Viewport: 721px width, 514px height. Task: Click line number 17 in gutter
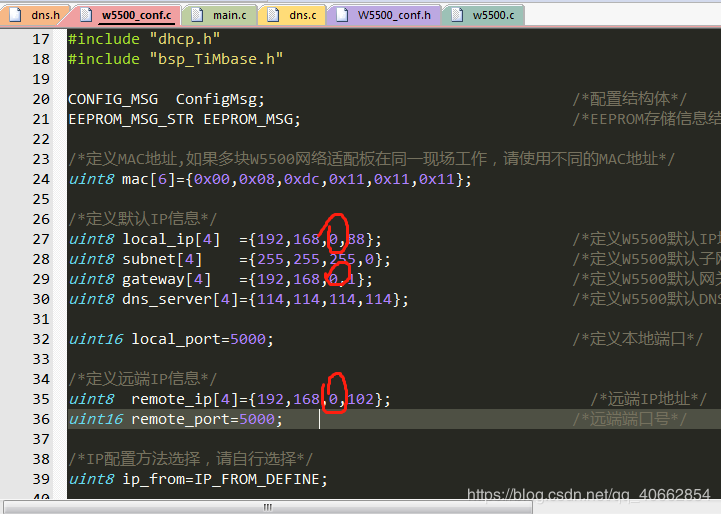pos(41,39)
